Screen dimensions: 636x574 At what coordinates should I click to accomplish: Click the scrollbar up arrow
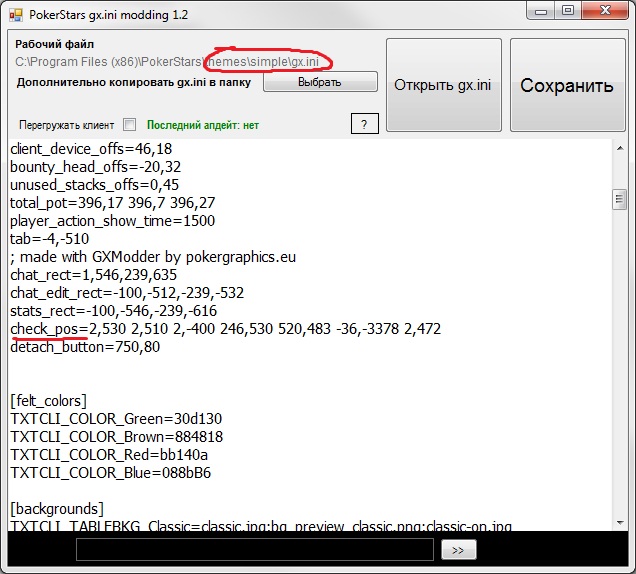620,148
